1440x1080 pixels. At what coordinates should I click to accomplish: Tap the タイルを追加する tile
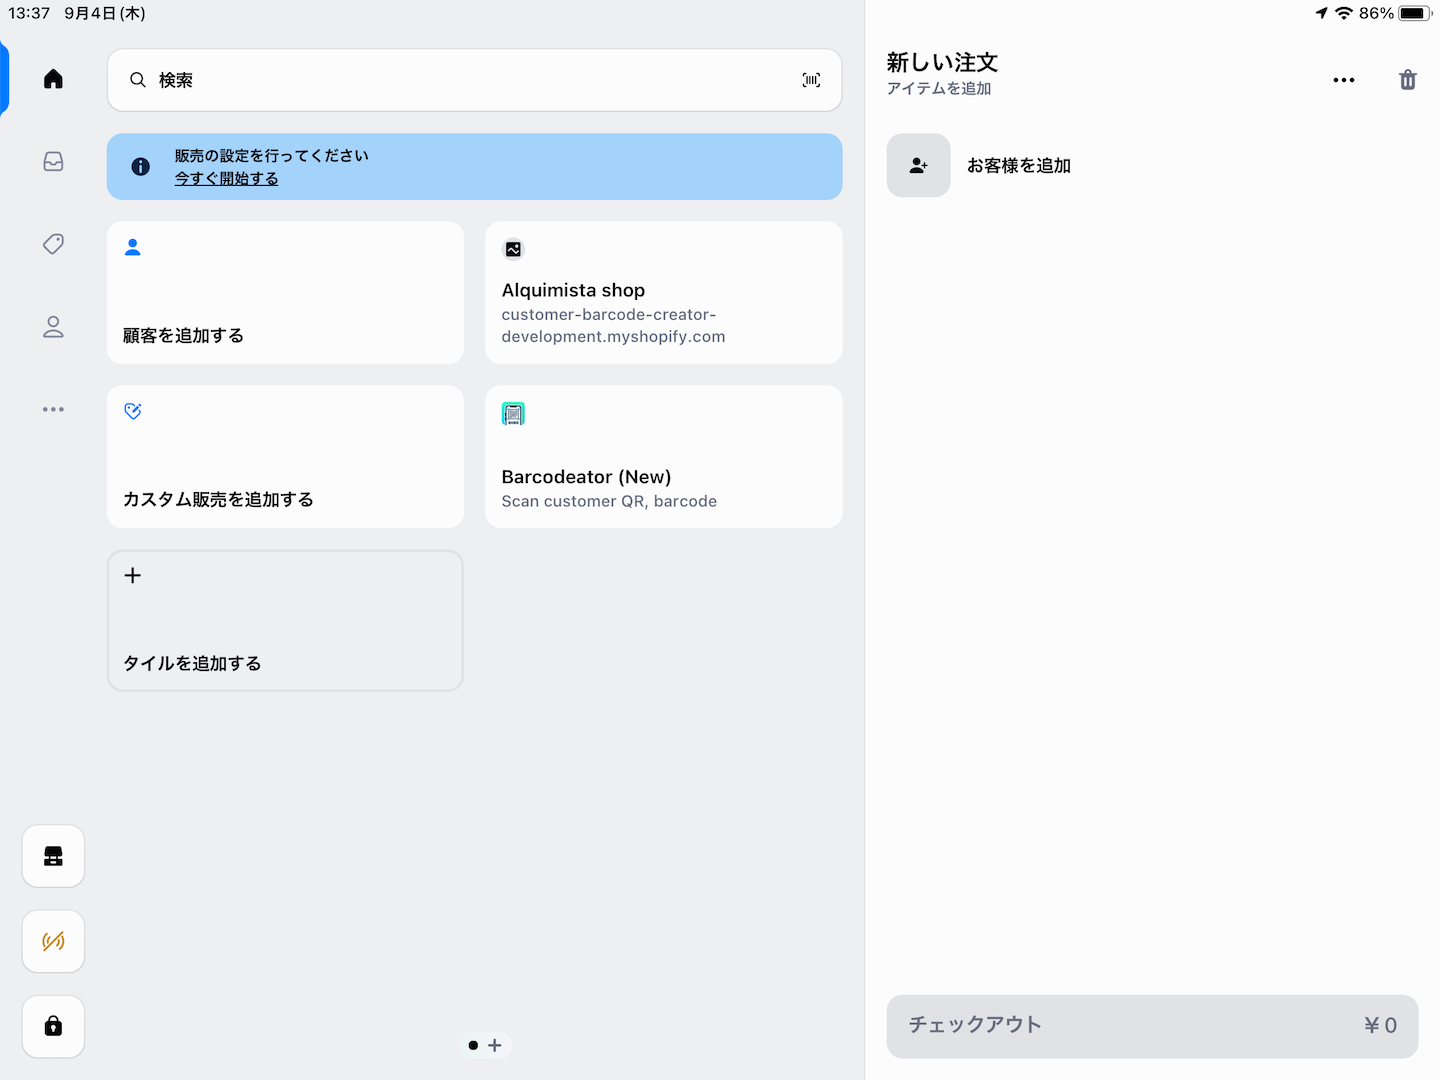[285, 620]
